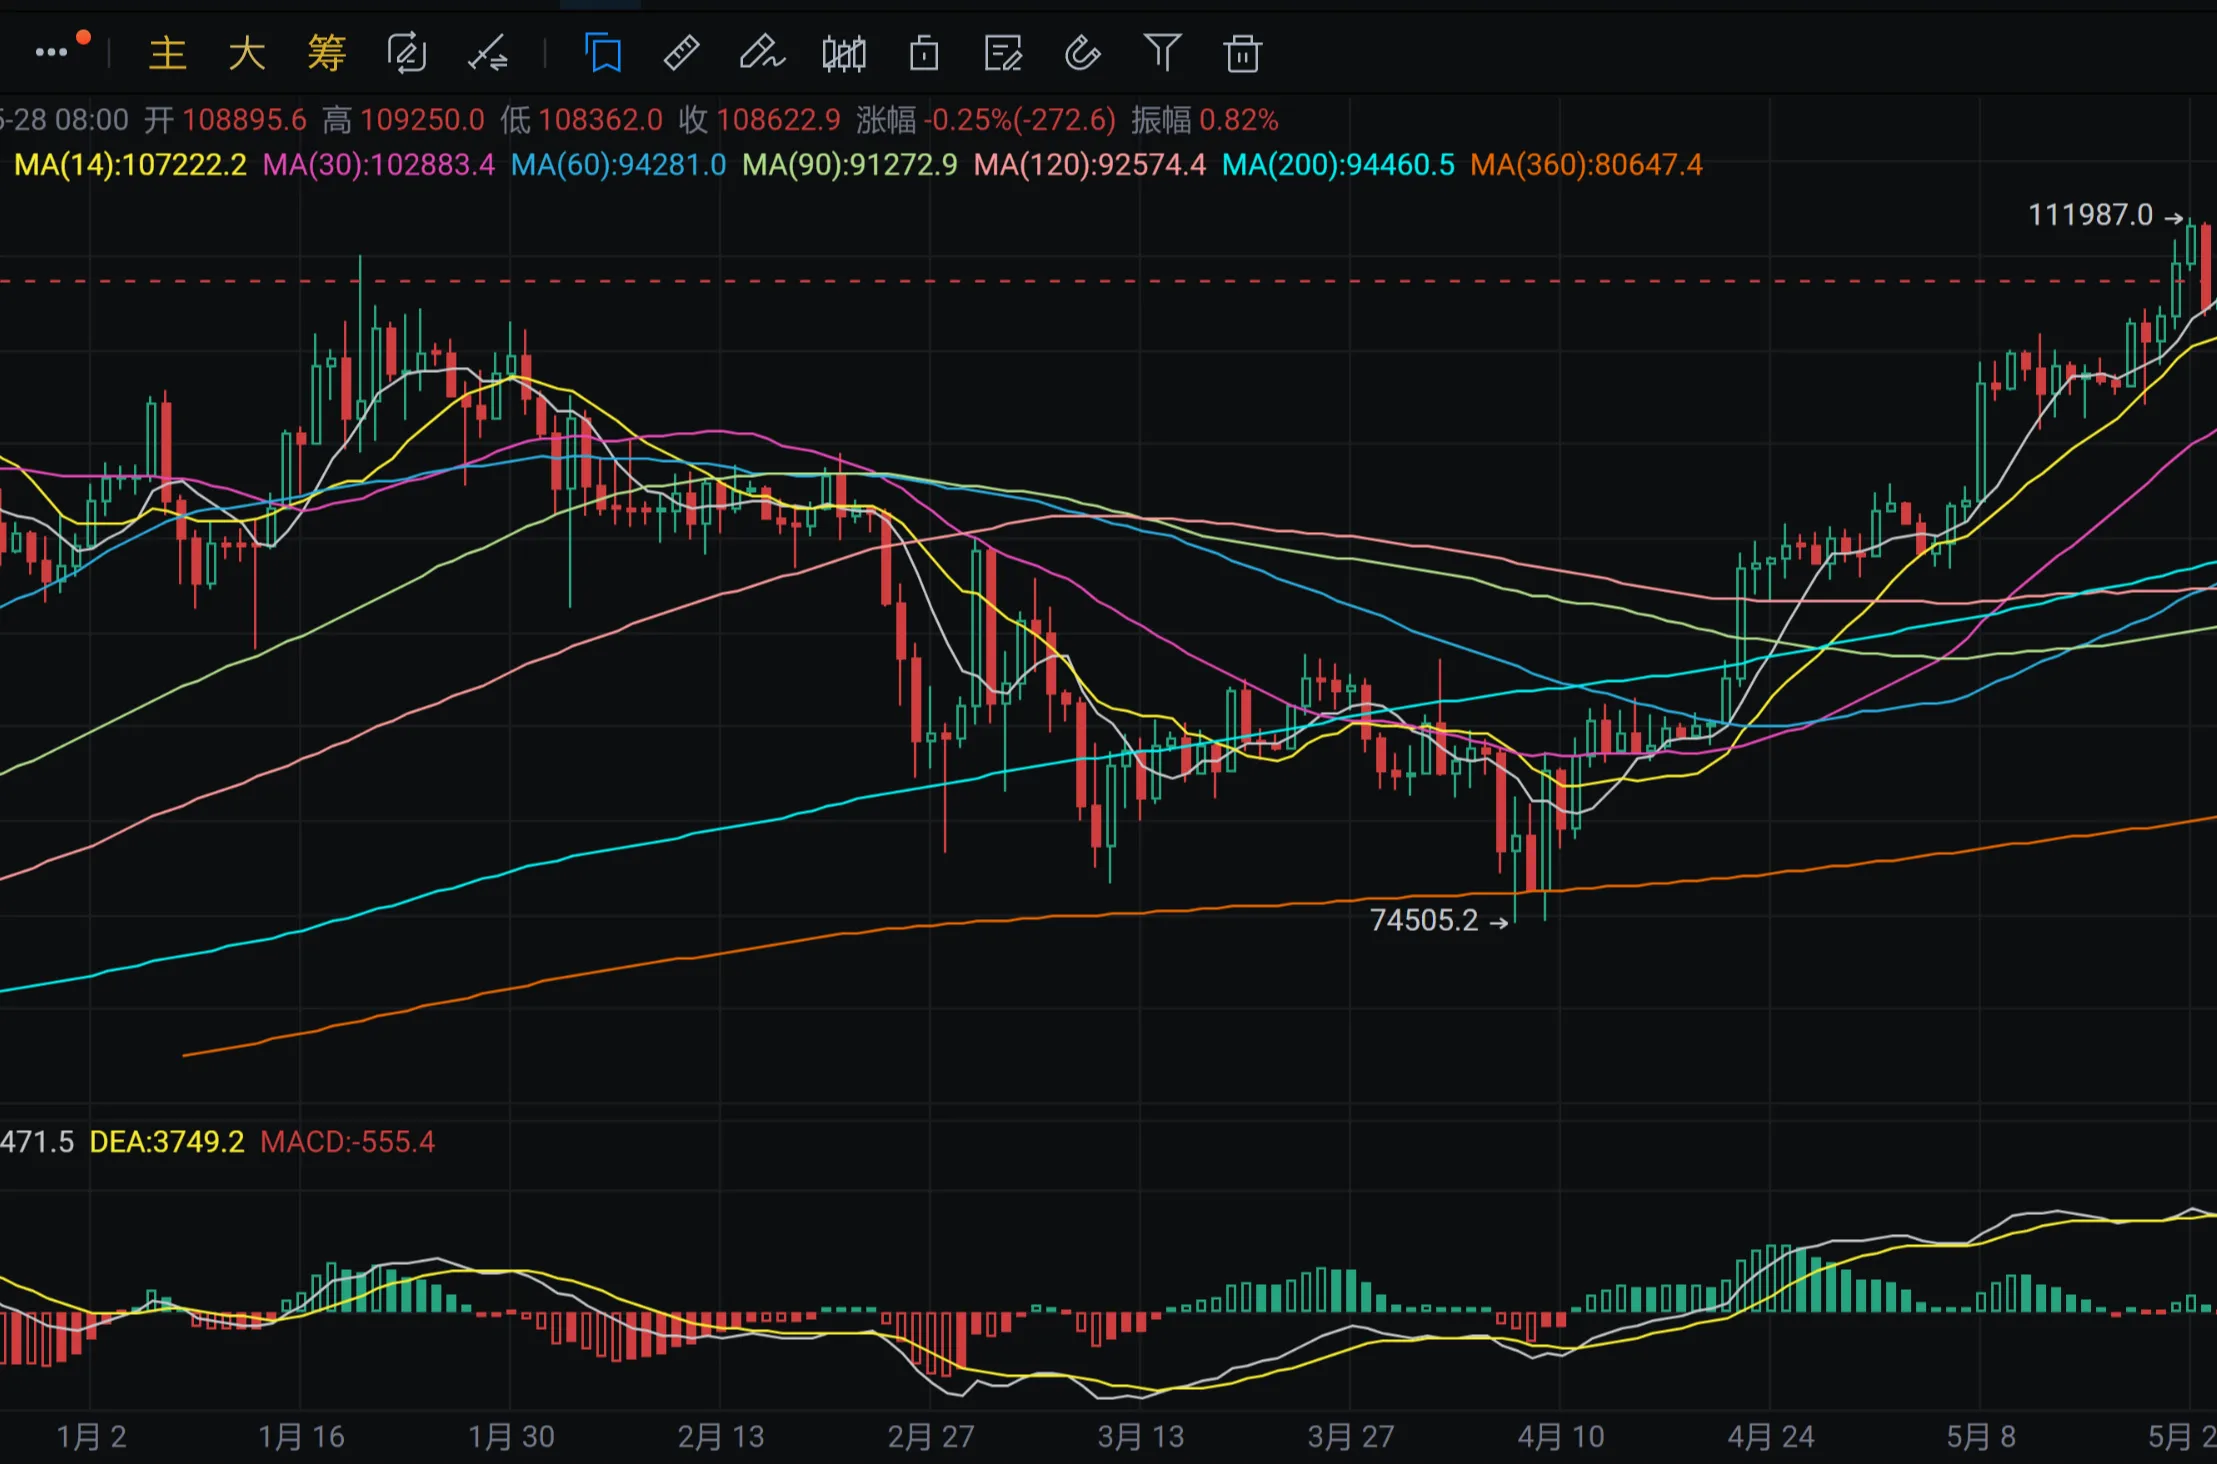This screenshot has width=2217, height=1478.
Task: Toggle the 大 large-order indicator
Action: click(x=247, y=53)
